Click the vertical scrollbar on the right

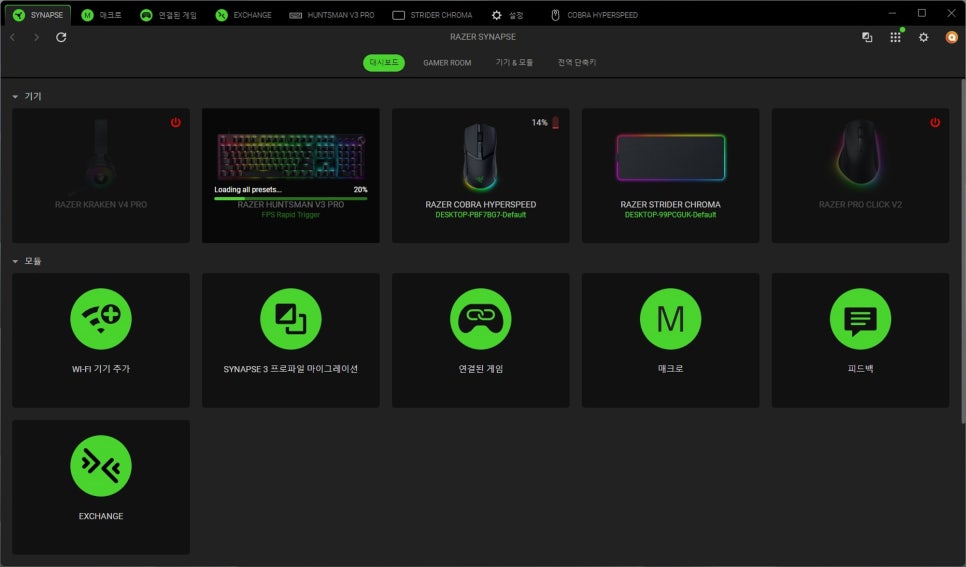pyautogui.click(x=962, y=251)
